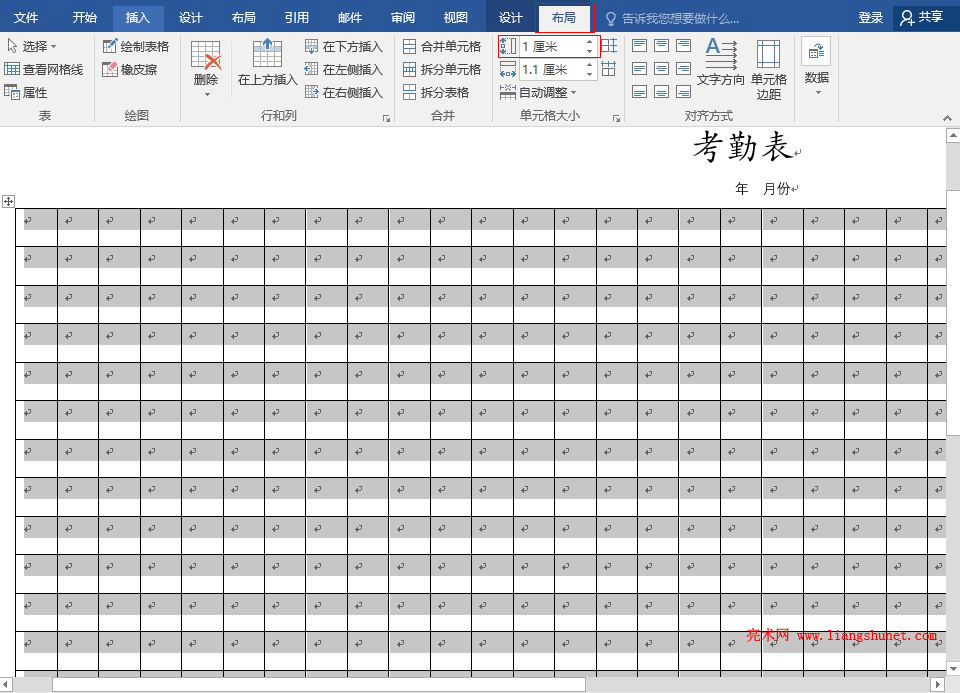Increase column width with up spinner

[x=590, y=65]
